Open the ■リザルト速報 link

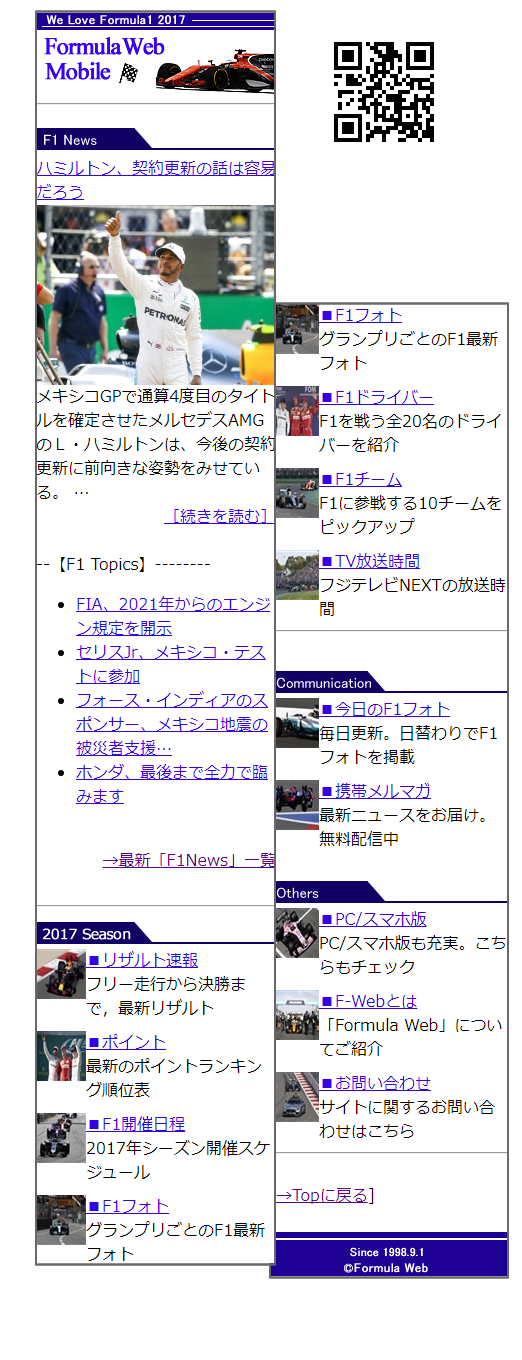(x=142, y=960)
